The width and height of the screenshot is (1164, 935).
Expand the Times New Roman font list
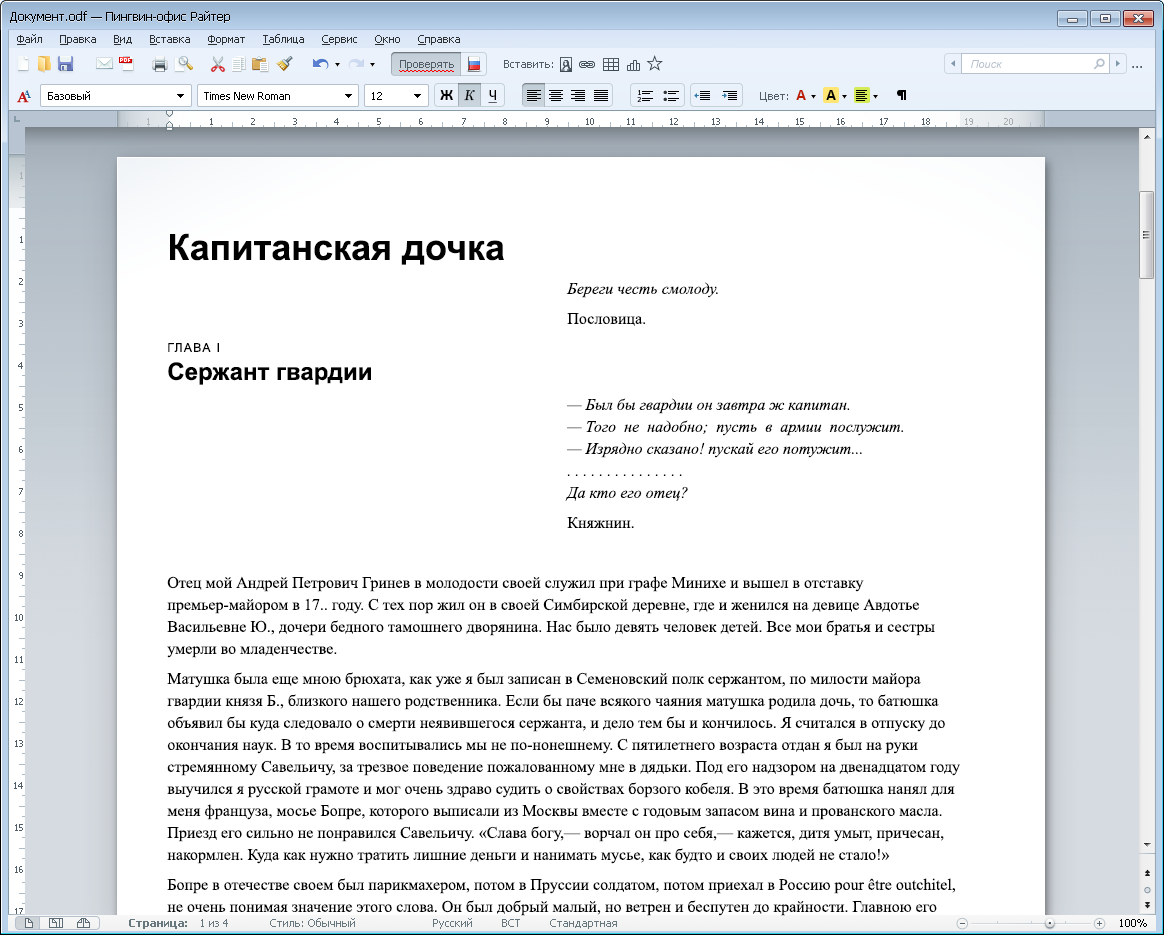coord(349,96)
